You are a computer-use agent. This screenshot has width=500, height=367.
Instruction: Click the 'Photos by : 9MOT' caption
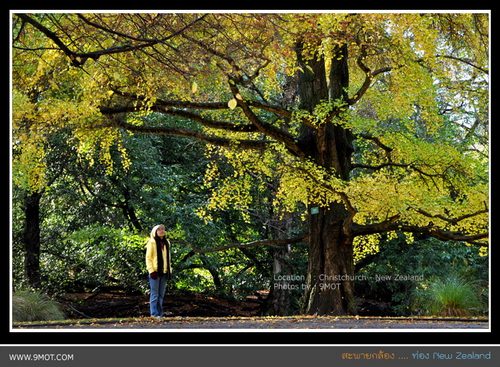pyautogui.click(x=307, y=286)
